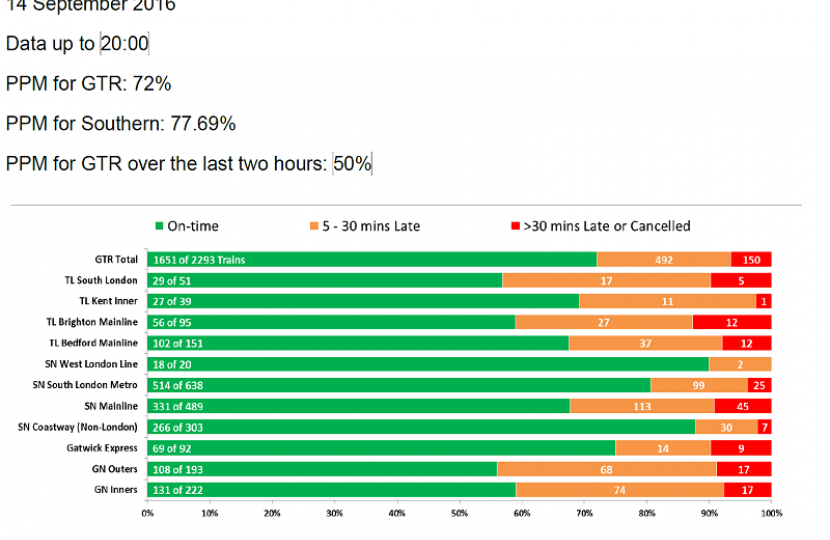Click the GN Outers orange segment 68
830x540 pixels.
click(x=606, y=469)
